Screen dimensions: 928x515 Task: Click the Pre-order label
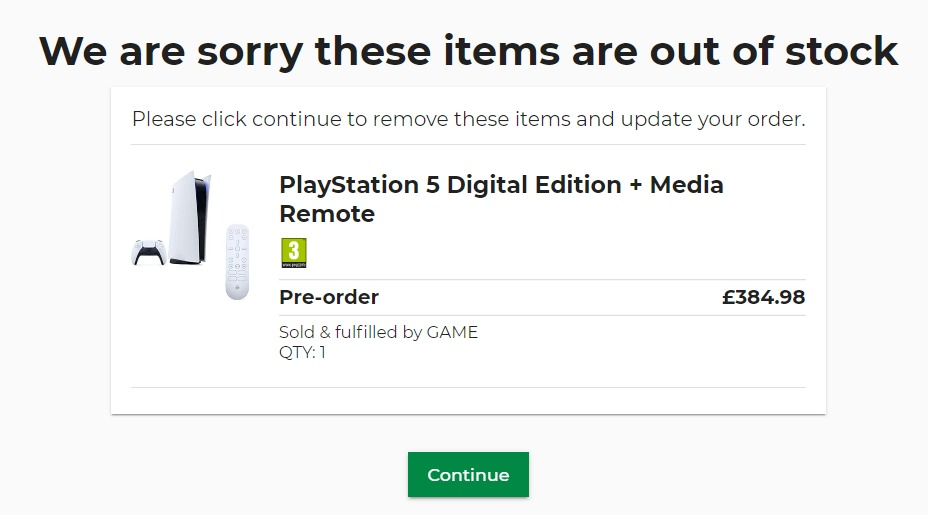[x=329, y=297]
